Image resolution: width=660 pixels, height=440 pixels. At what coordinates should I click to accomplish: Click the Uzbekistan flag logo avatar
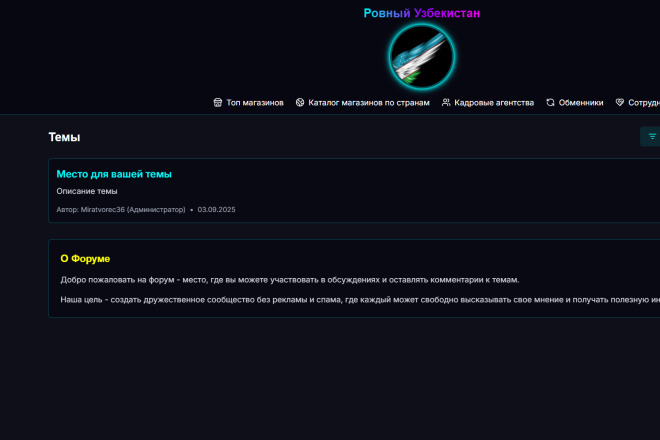(421, 57)
